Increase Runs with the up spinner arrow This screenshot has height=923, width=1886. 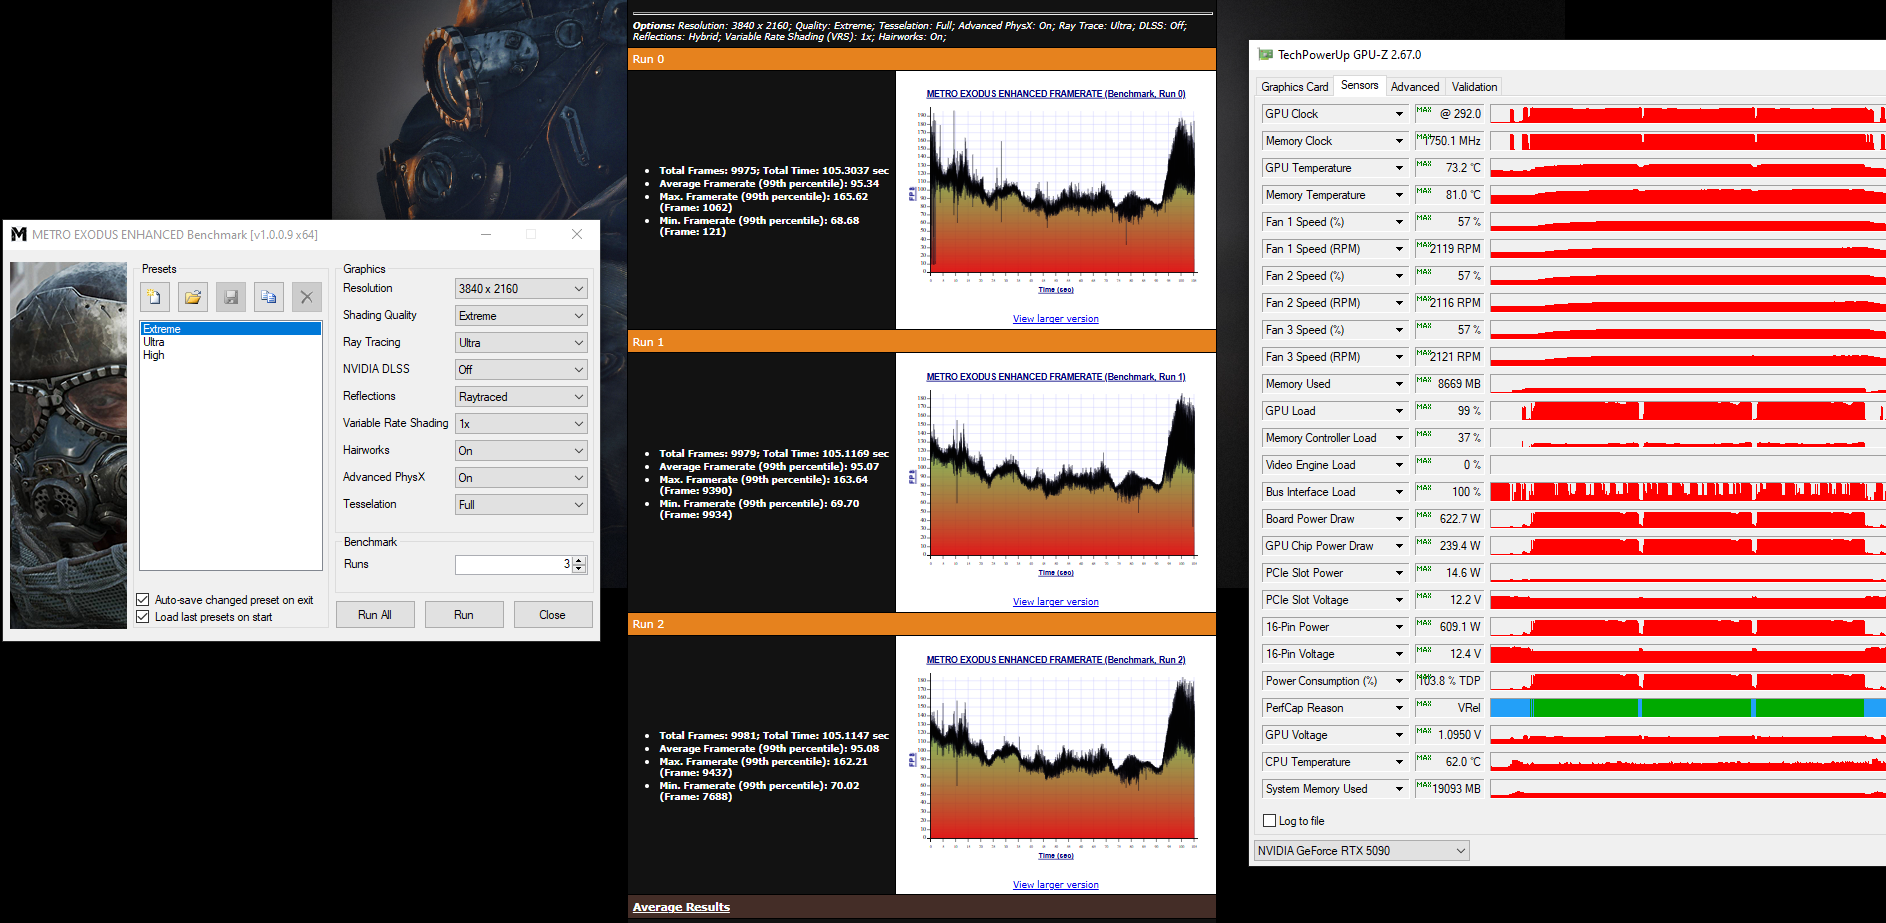[579, 560]
